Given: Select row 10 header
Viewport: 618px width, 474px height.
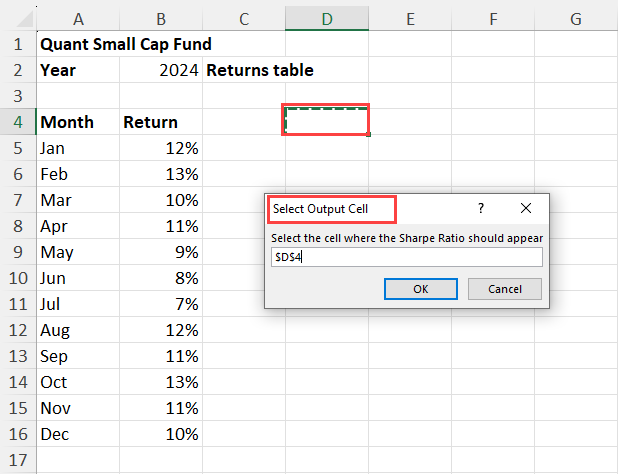Looking at the screenshot, I should (x=18, y=278).
